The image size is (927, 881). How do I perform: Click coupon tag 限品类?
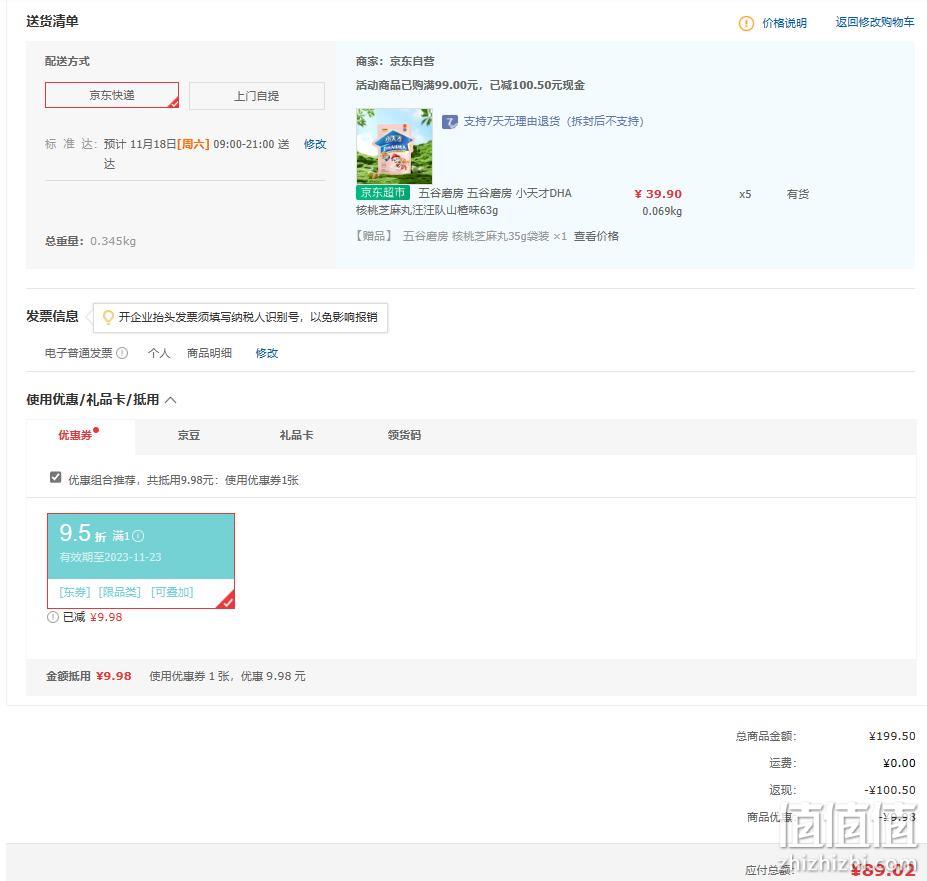(x=120, y=592)
